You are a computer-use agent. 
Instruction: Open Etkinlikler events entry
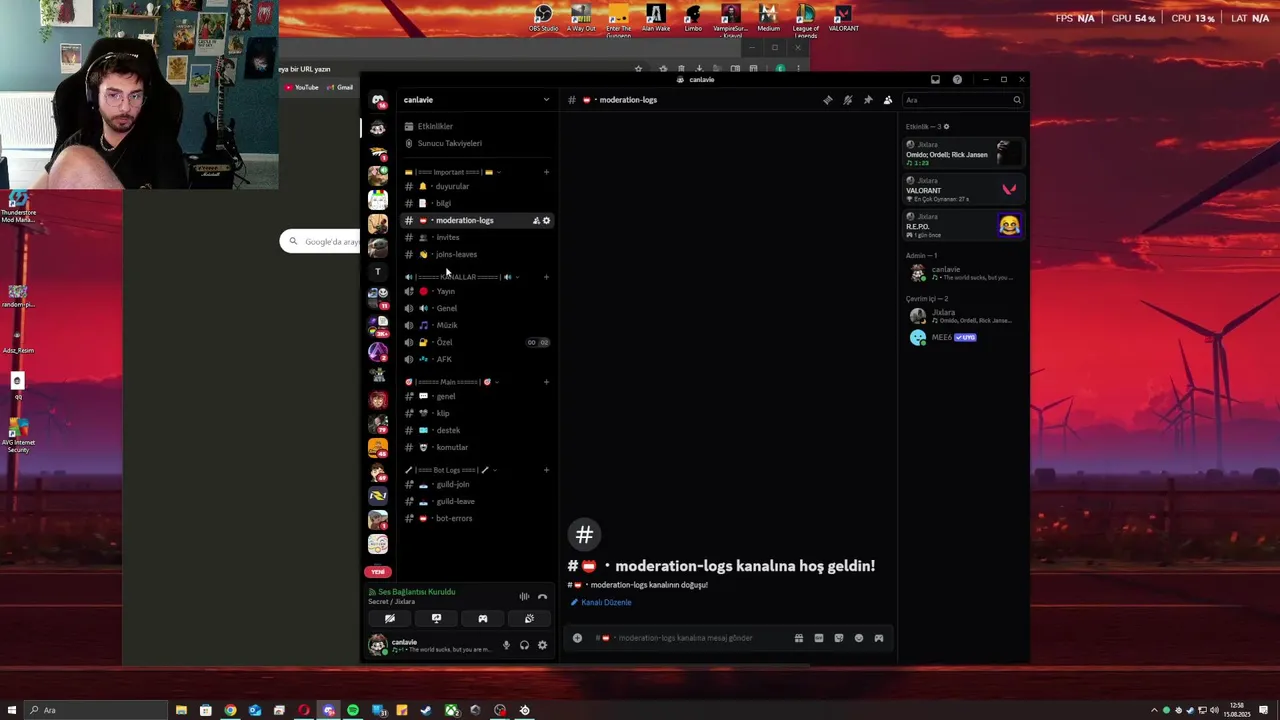(477, 126)
